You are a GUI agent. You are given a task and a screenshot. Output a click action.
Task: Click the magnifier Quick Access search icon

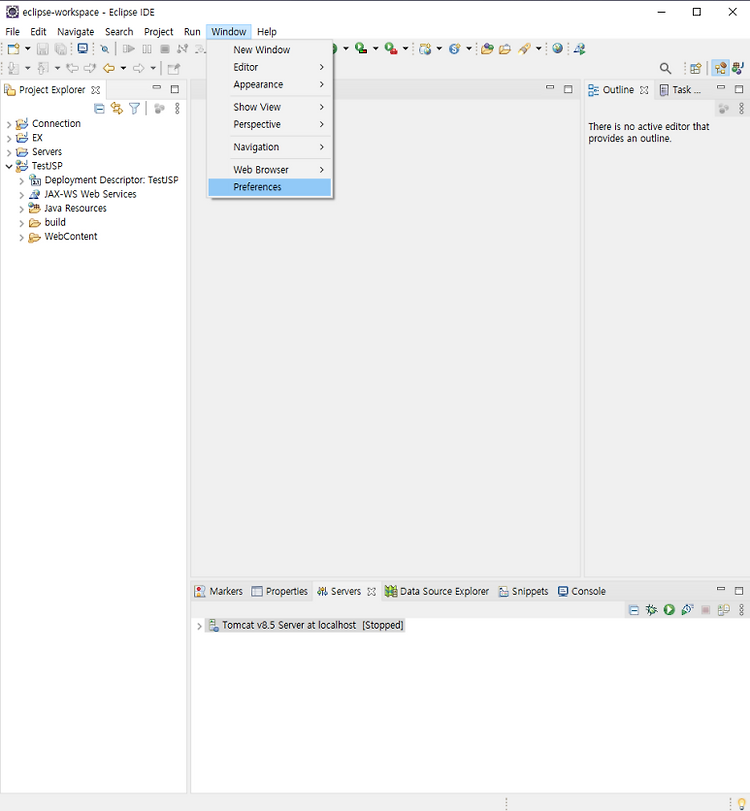(665, 68)
